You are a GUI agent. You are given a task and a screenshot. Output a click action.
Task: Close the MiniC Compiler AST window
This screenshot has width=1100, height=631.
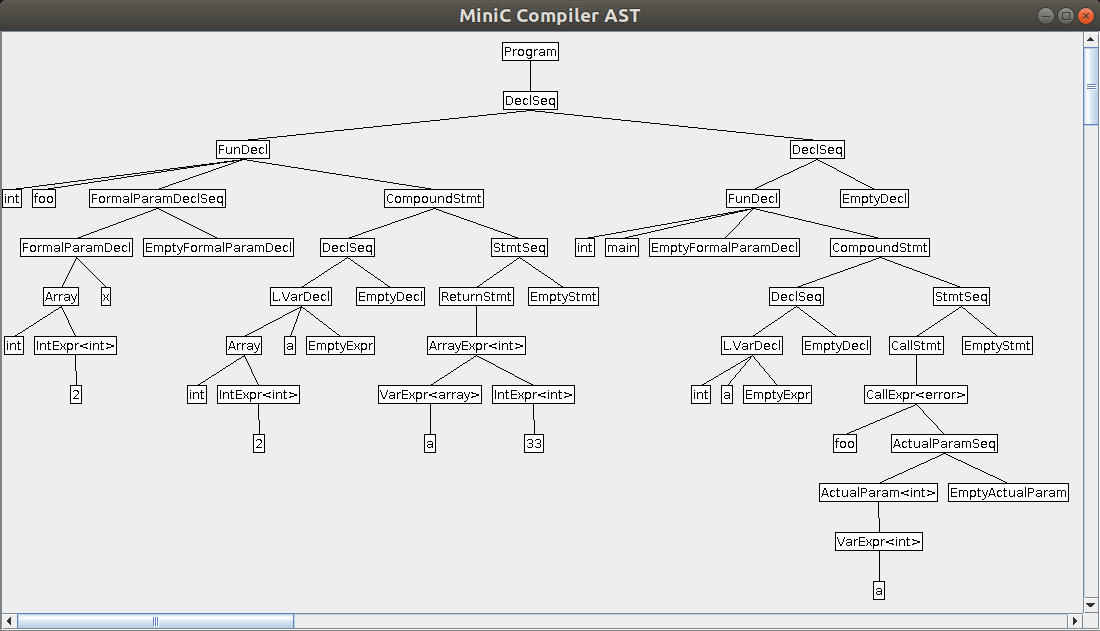point(1086,15)
